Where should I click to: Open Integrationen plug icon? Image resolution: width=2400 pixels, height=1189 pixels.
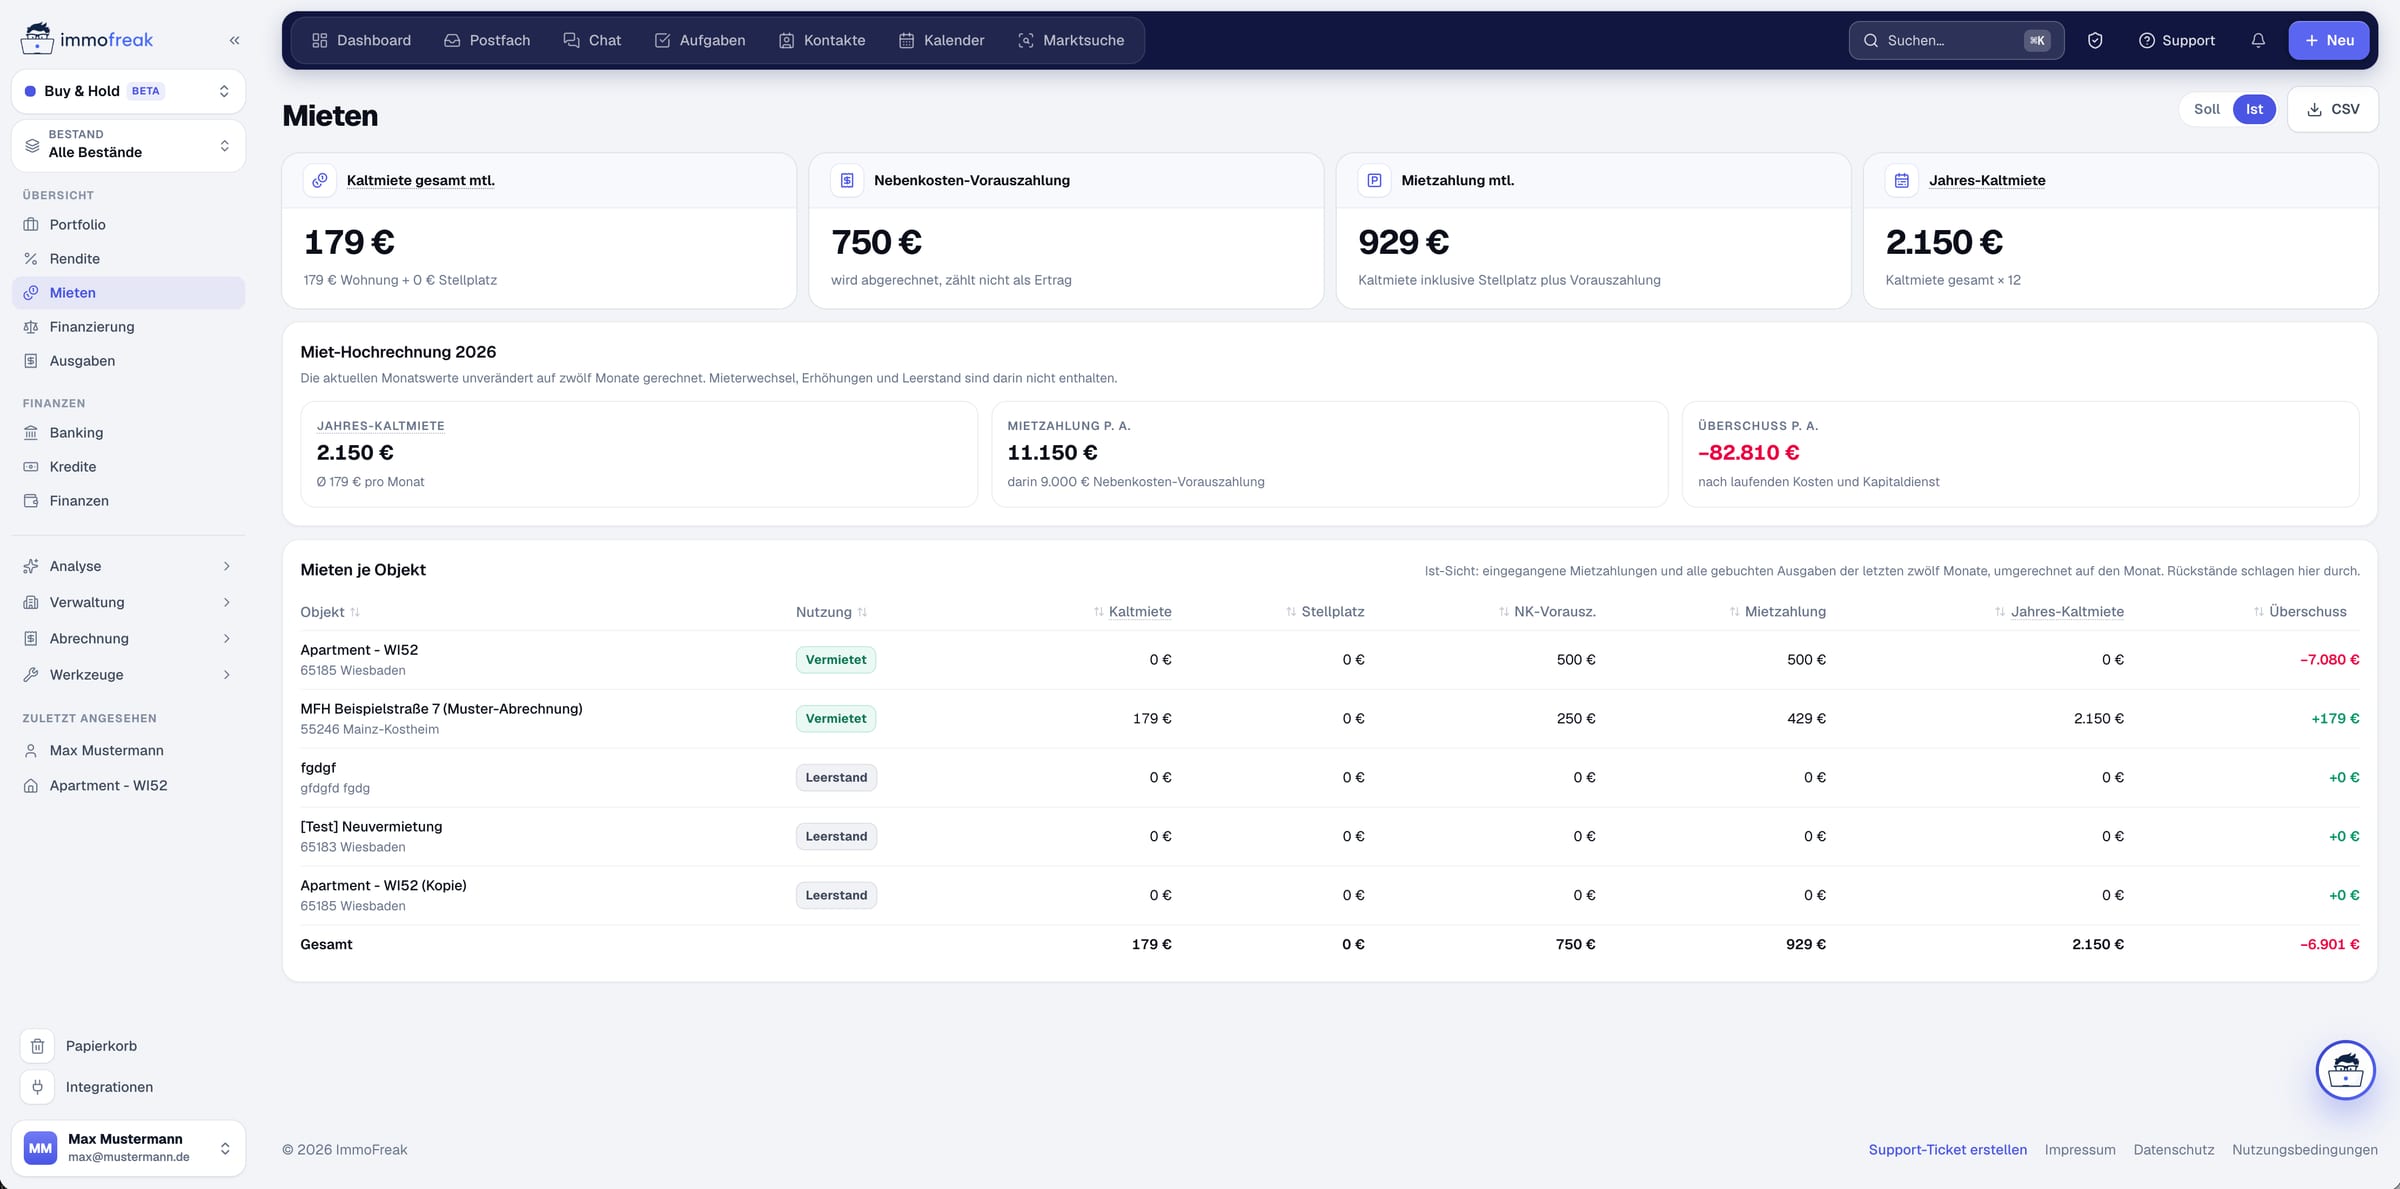tap(37, 1087)
